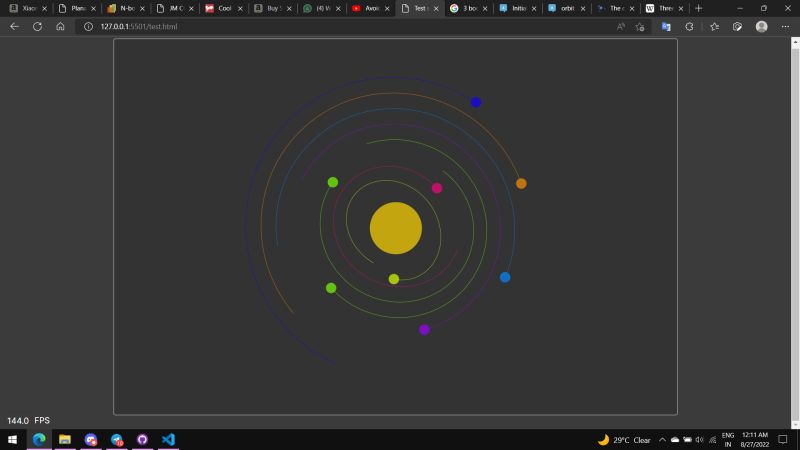This screenshot has width=800, height=450.
Task: Open the Collections panel
Action: [x=737, y=27]
